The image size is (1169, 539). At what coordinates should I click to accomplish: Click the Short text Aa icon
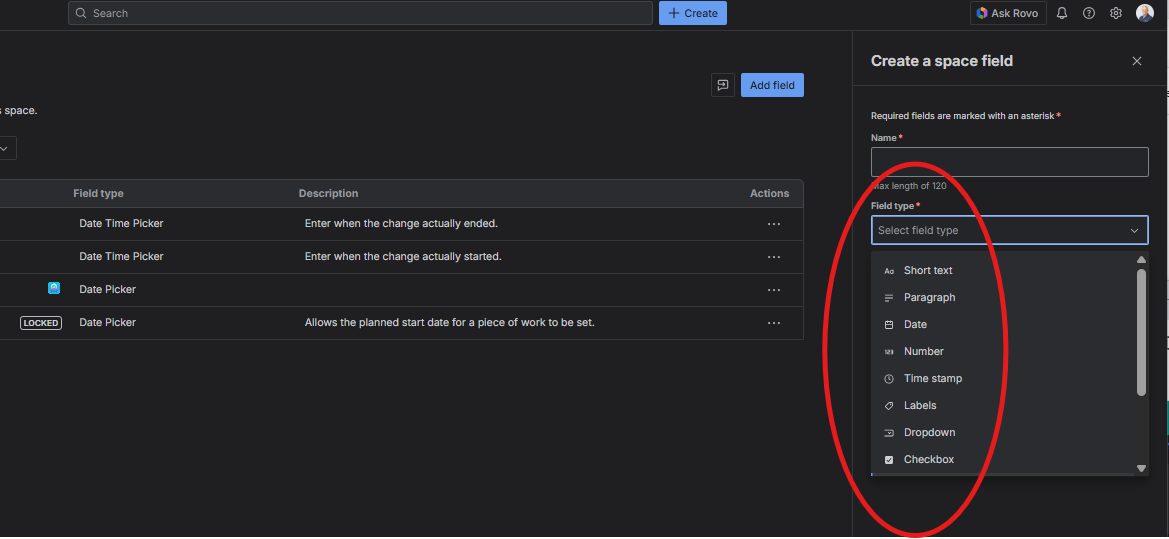point(889,271)
